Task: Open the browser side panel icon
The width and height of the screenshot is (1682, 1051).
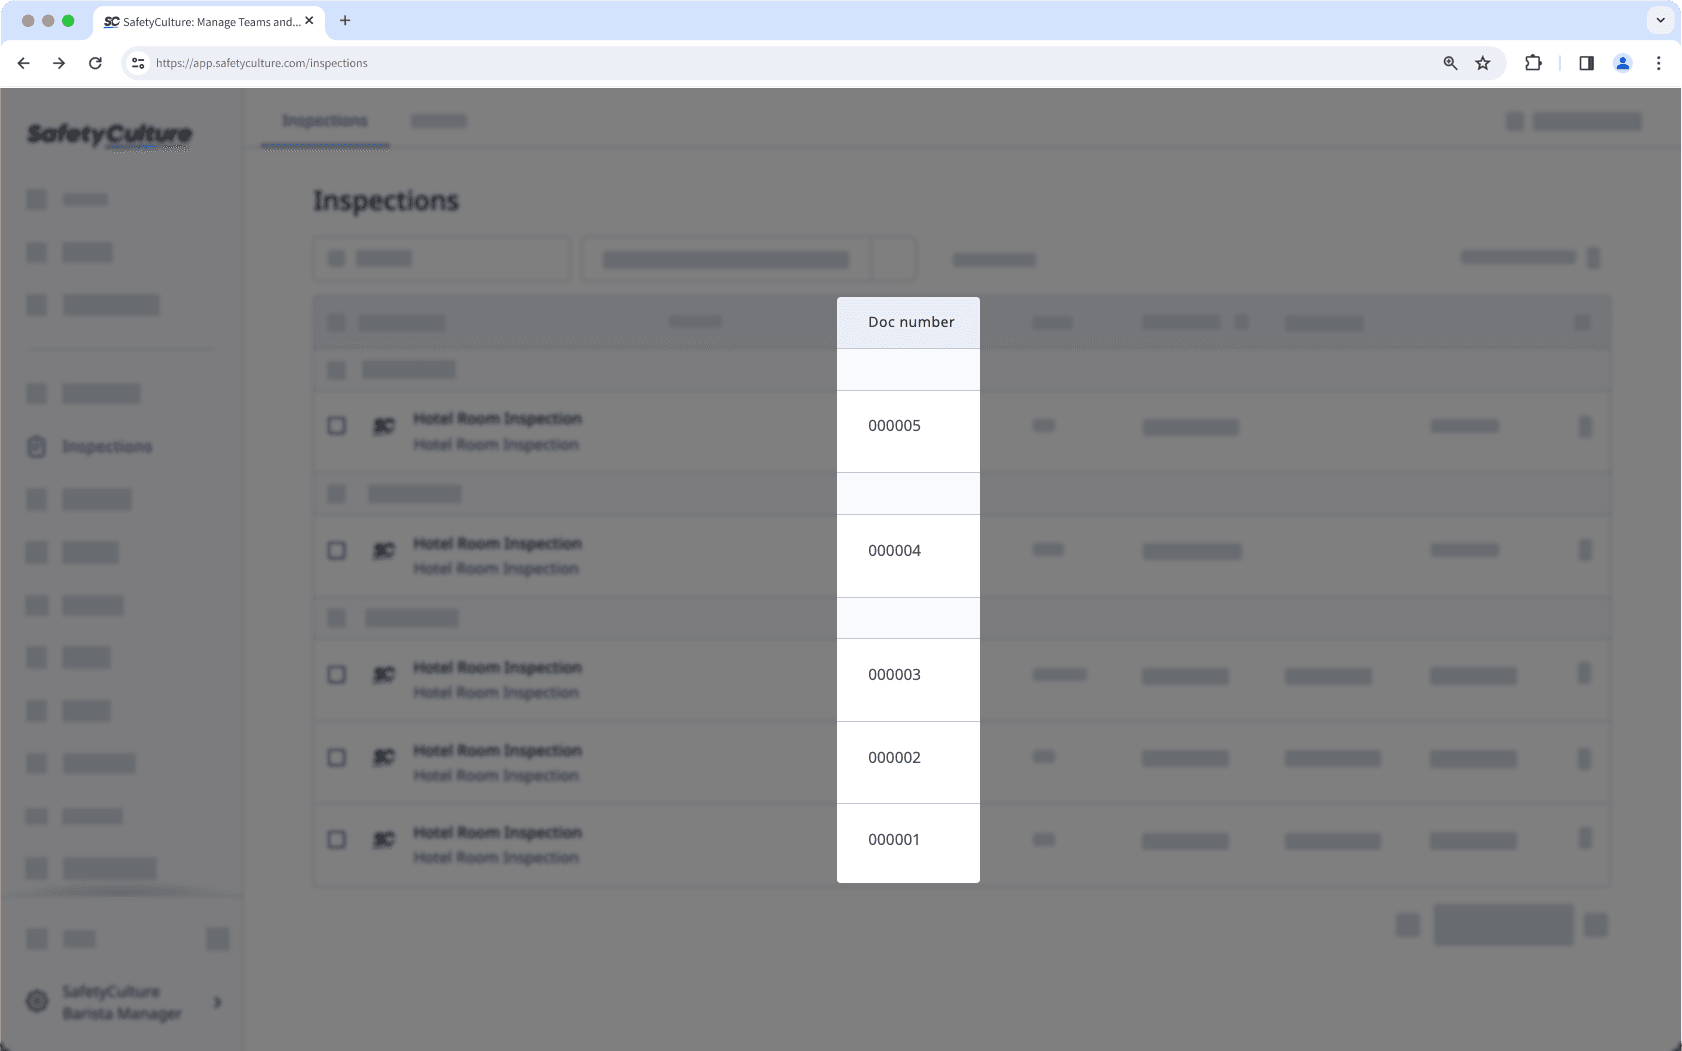Action: (x=1584, y=62)
